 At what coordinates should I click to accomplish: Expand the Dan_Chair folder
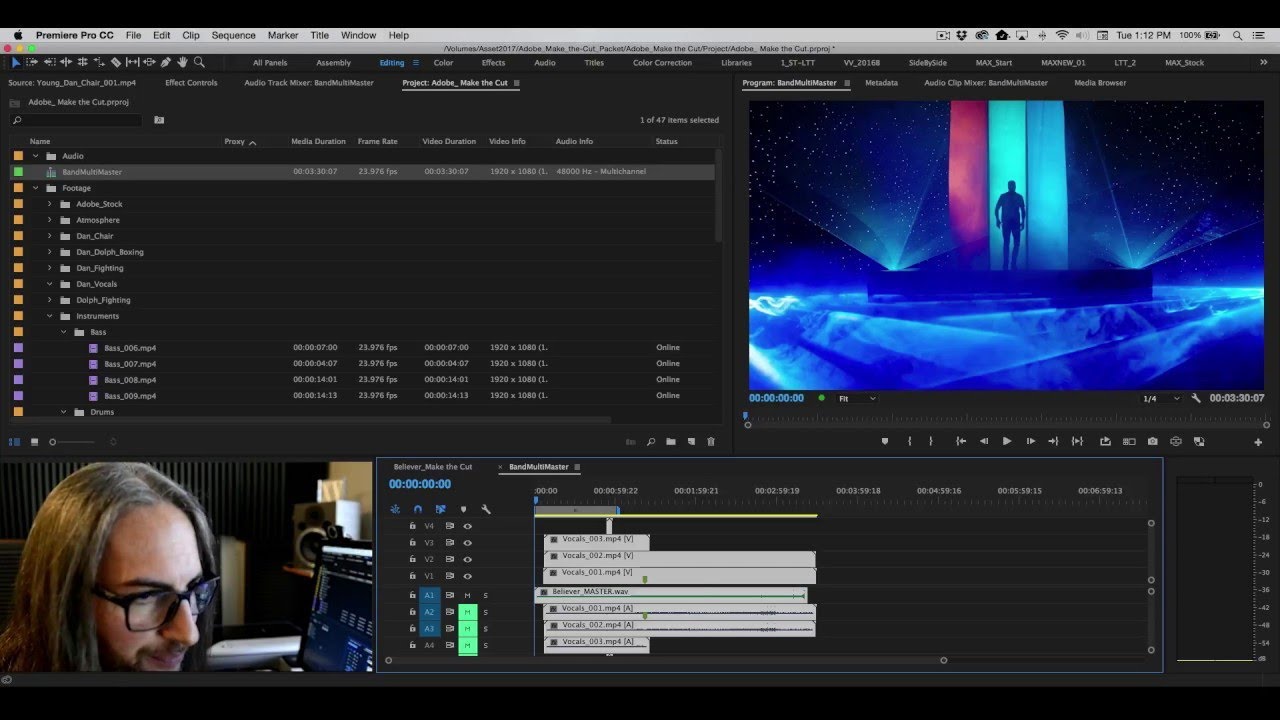(x=49, y=236)
